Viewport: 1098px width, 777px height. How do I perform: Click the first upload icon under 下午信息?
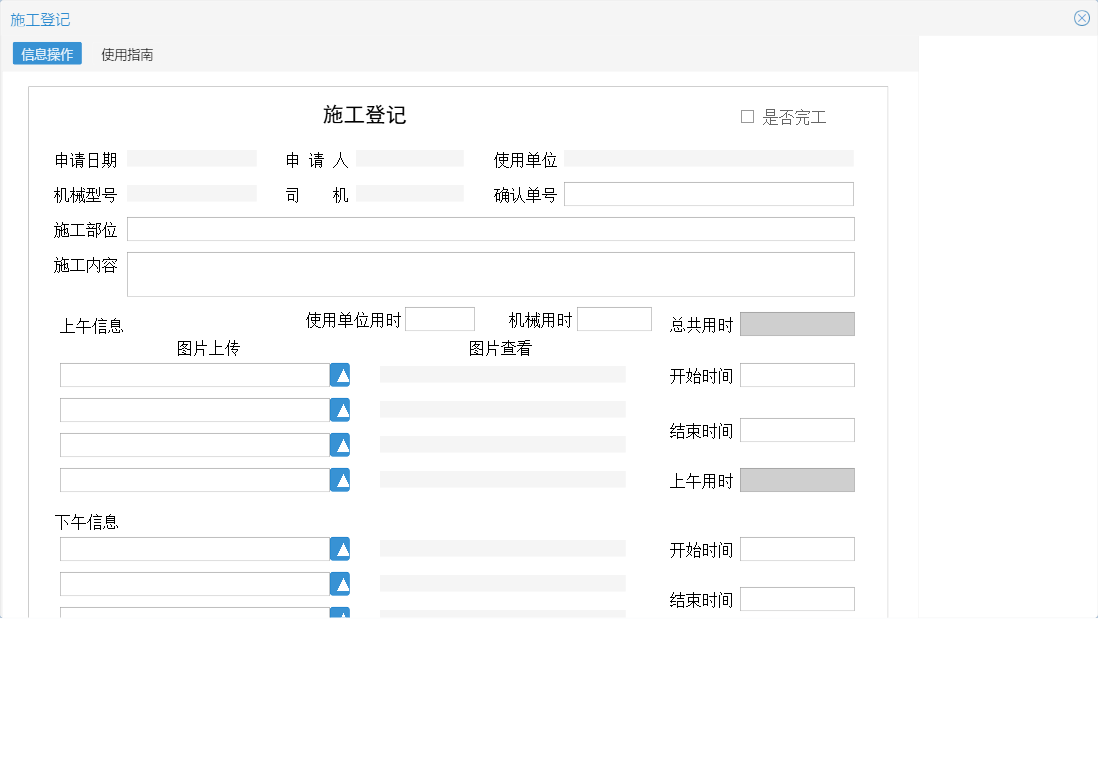(340, 548)
